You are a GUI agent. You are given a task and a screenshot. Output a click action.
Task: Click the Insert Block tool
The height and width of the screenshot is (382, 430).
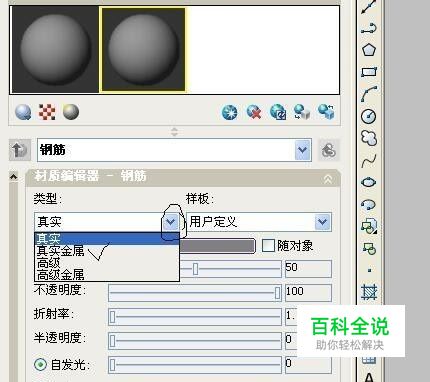coord(369,226)
